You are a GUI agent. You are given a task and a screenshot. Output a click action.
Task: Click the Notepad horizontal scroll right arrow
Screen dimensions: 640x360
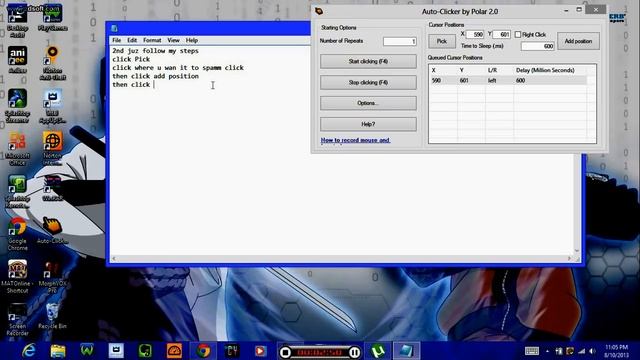[569, 258]
